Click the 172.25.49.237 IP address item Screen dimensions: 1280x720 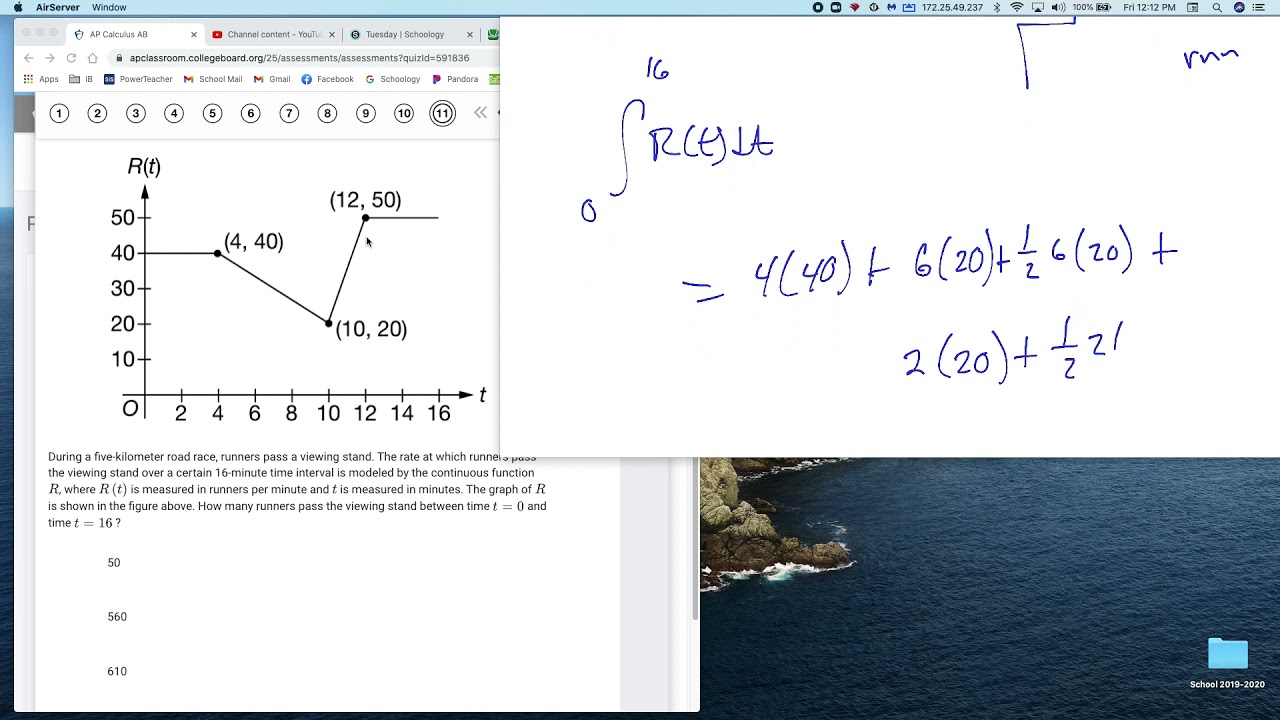click(952, 7)
